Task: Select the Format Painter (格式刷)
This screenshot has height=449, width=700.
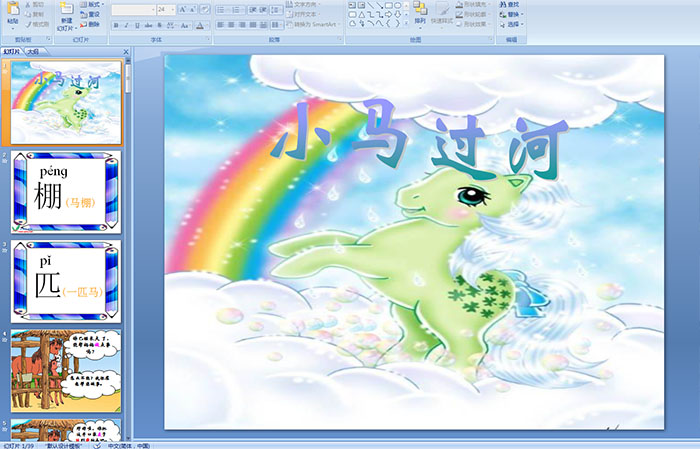Action: click(x=38, y=24)
